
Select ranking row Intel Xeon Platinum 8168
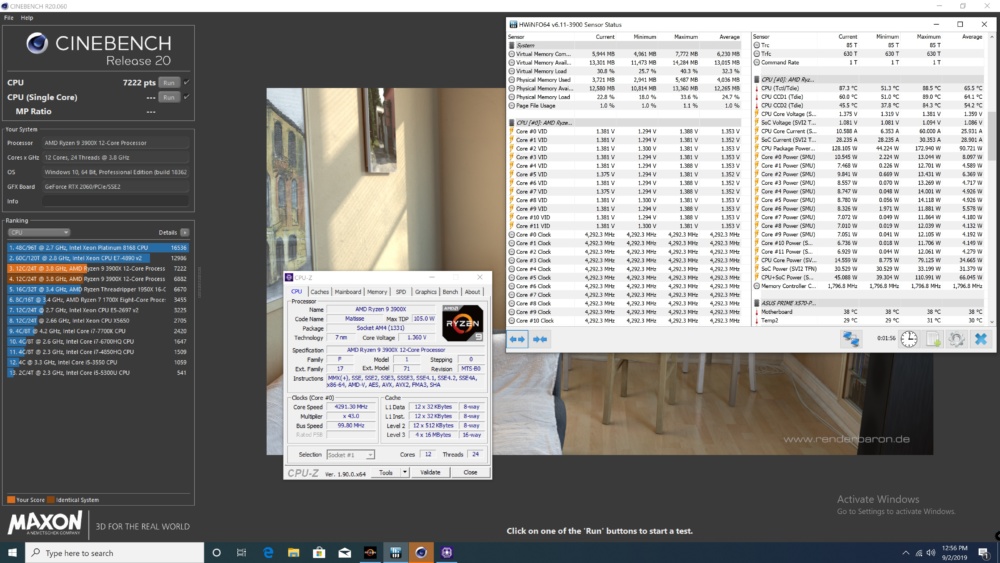98,247
